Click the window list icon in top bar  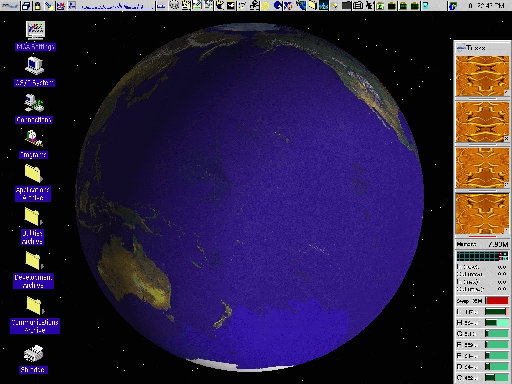click(x=26, y=5)
